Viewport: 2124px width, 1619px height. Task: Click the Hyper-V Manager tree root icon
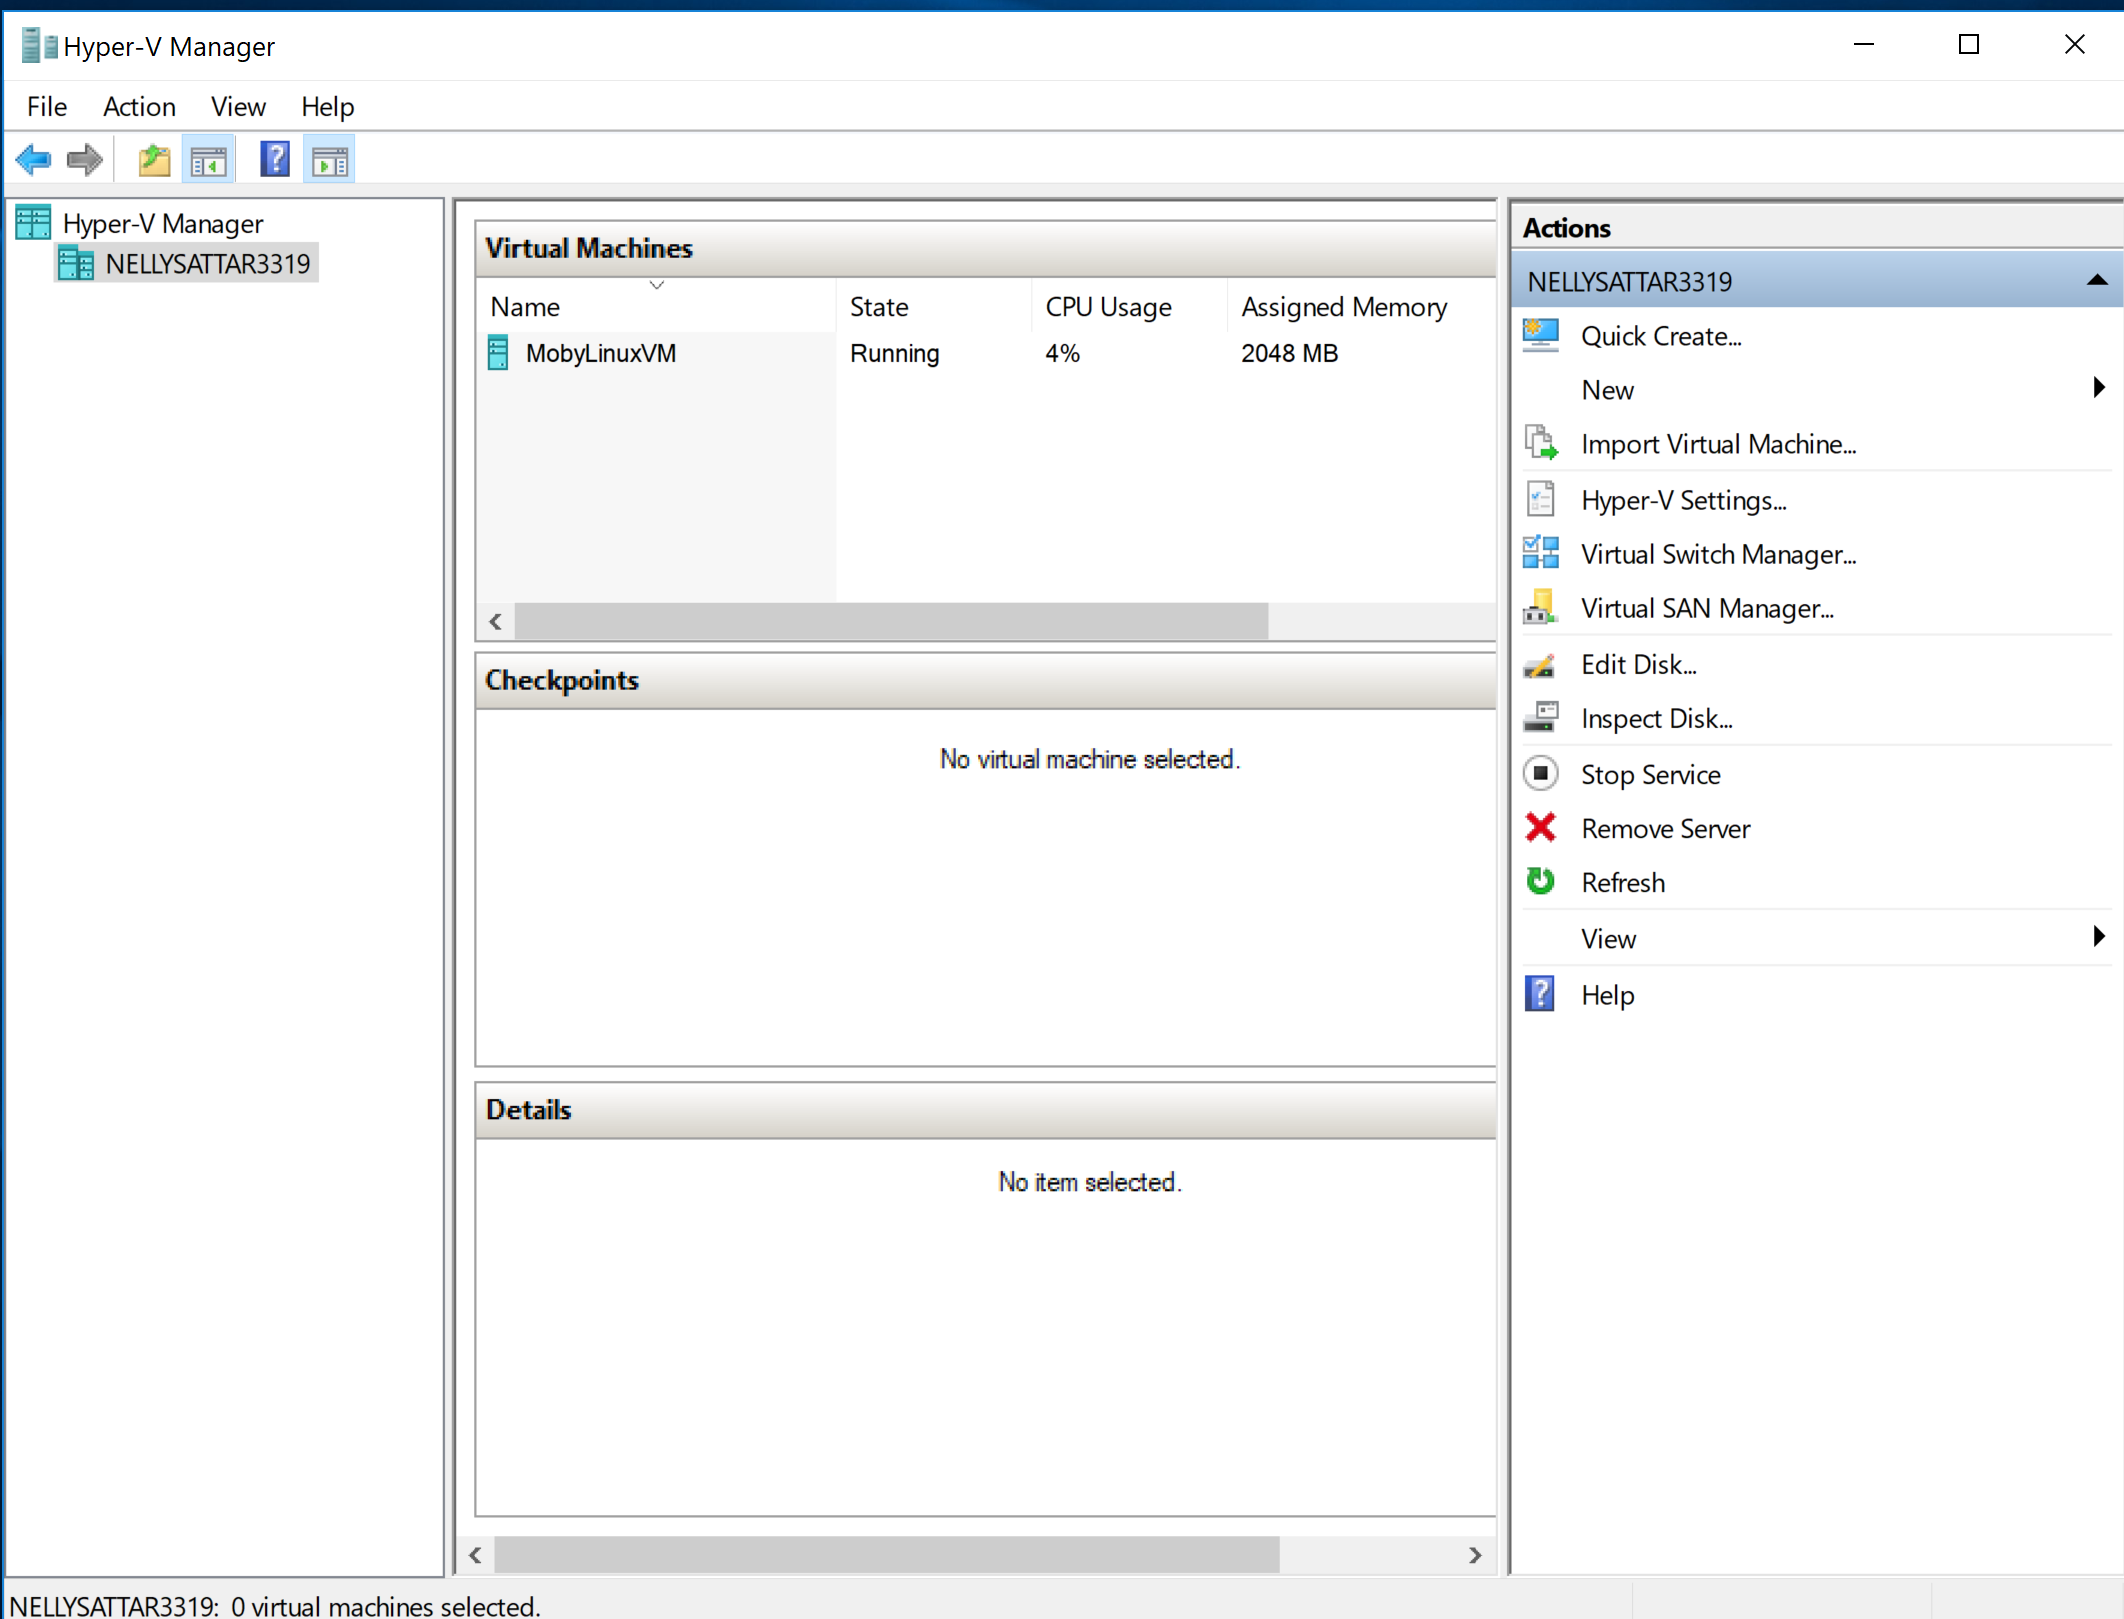pyautogui.click(x=33, y=222)
